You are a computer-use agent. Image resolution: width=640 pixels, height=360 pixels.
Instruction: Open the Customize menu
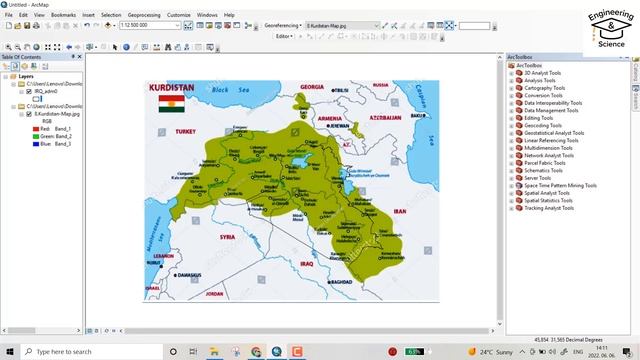click(x=179, y=15)
